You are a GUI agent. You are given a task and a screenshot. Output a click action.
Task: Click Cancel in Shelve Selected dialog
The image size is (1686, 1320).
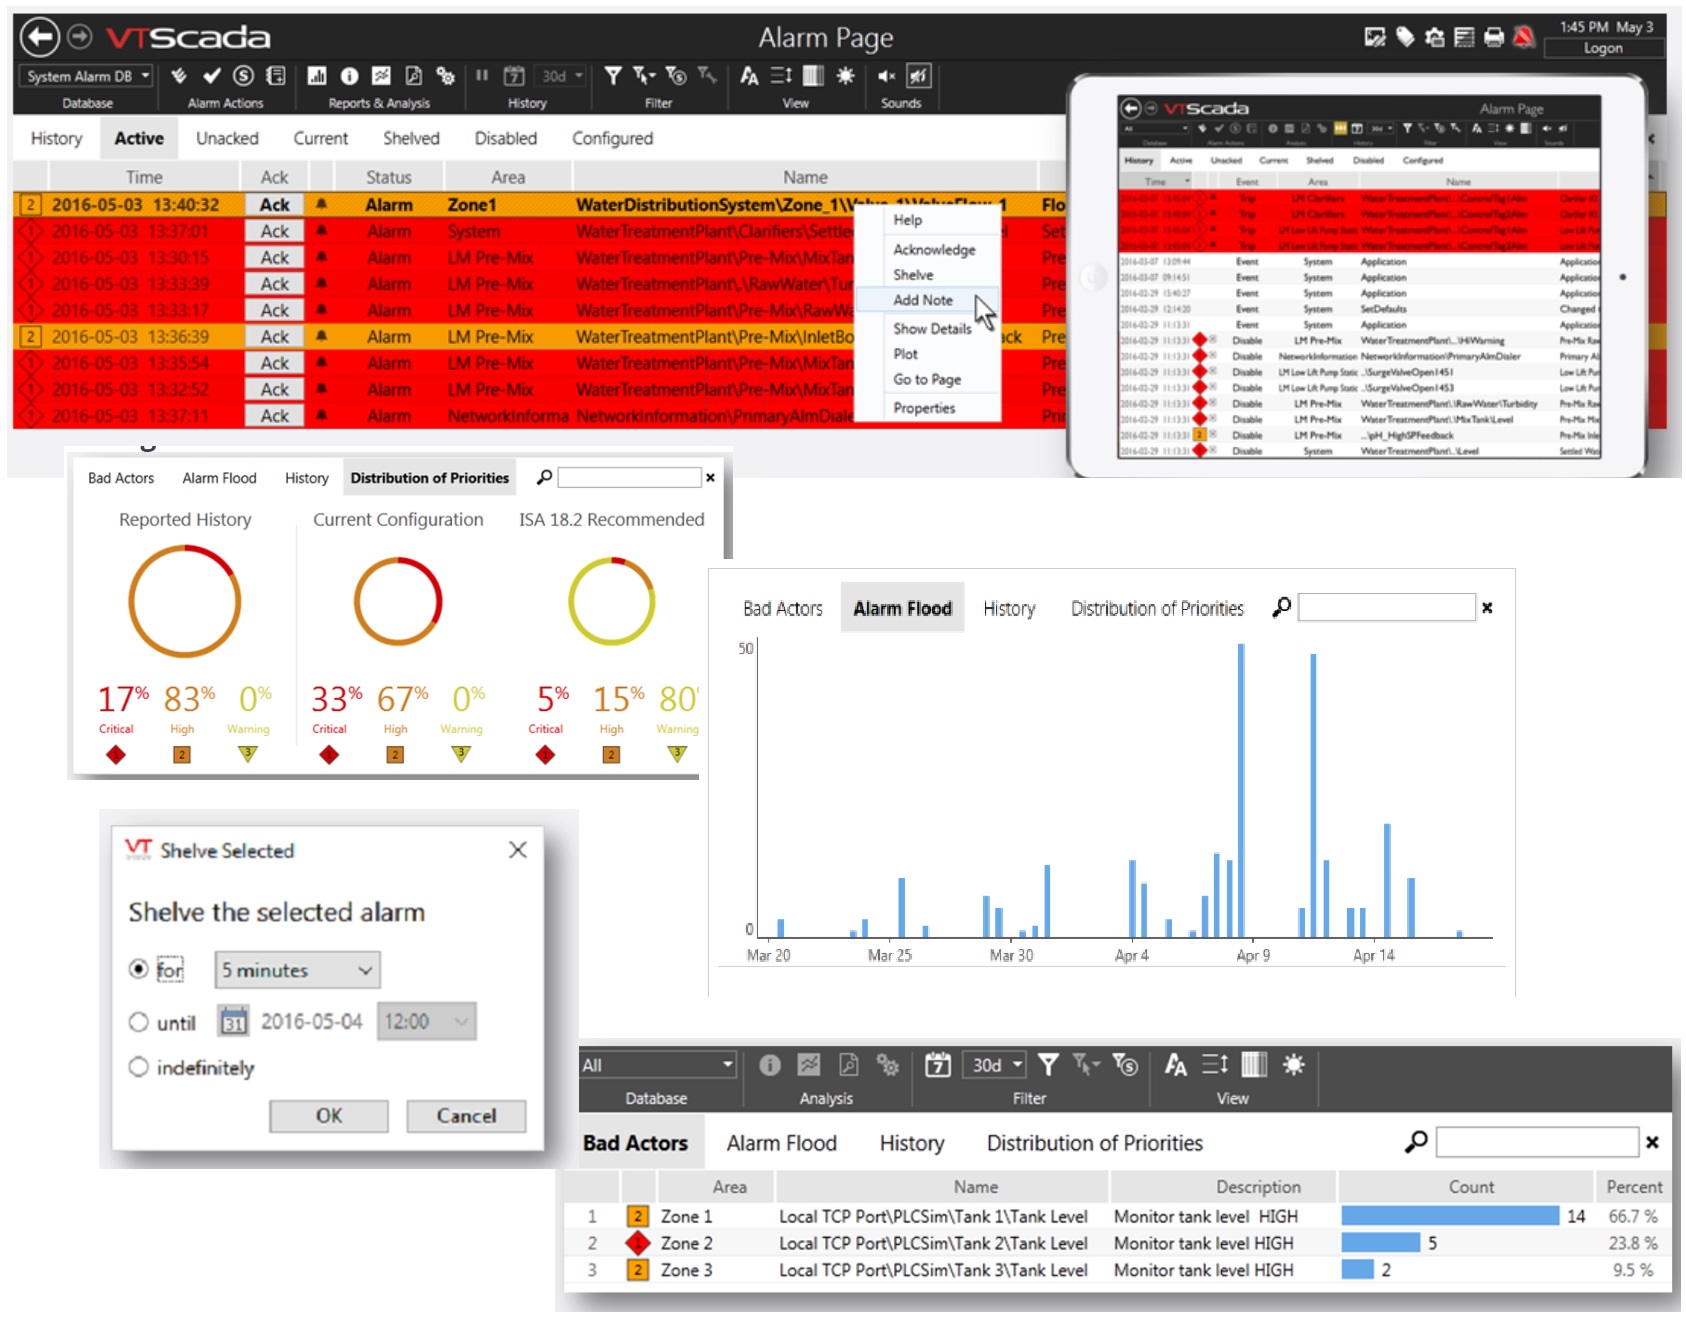pos(466,1116)
